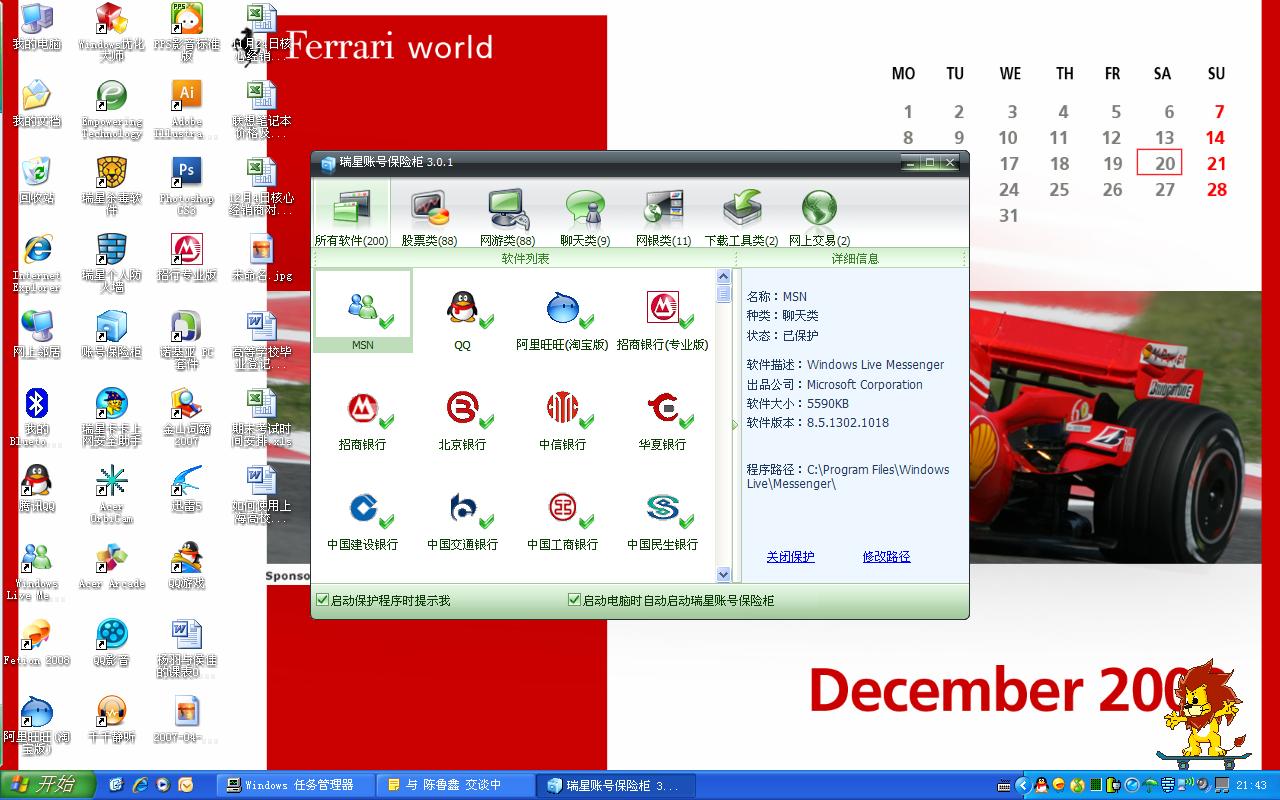Viewport: 1280px width, 800px height.
Task: Select 金山词霸 2007 desktop shortcut
Action: 186,417
